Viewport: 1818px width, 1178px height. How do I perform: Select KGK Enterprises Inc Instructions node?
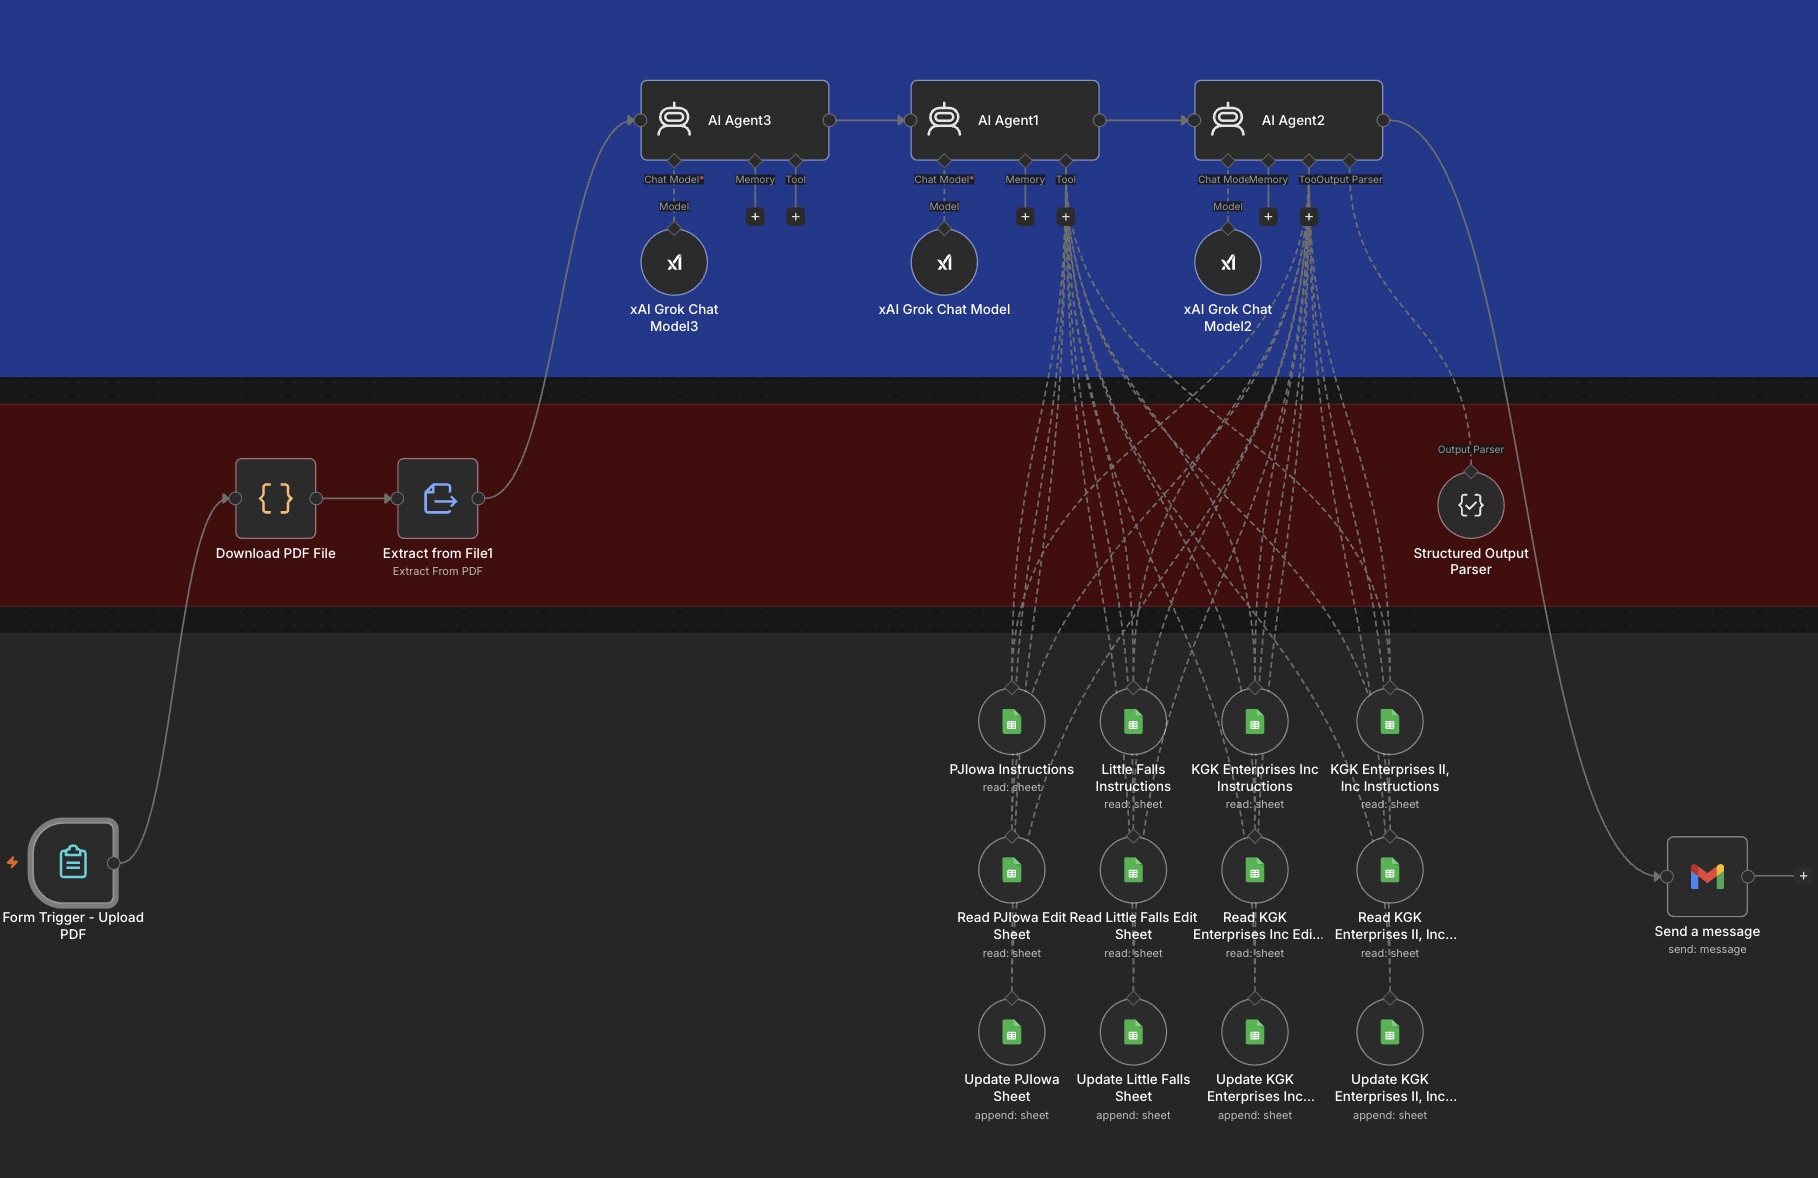1255,721
